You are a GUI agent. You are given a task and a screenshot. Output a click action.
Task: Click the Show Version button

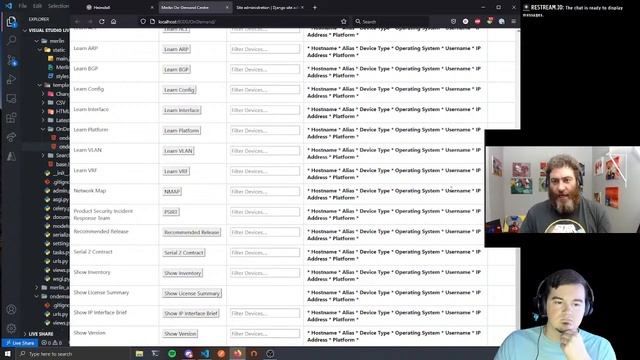coord(180,334)
